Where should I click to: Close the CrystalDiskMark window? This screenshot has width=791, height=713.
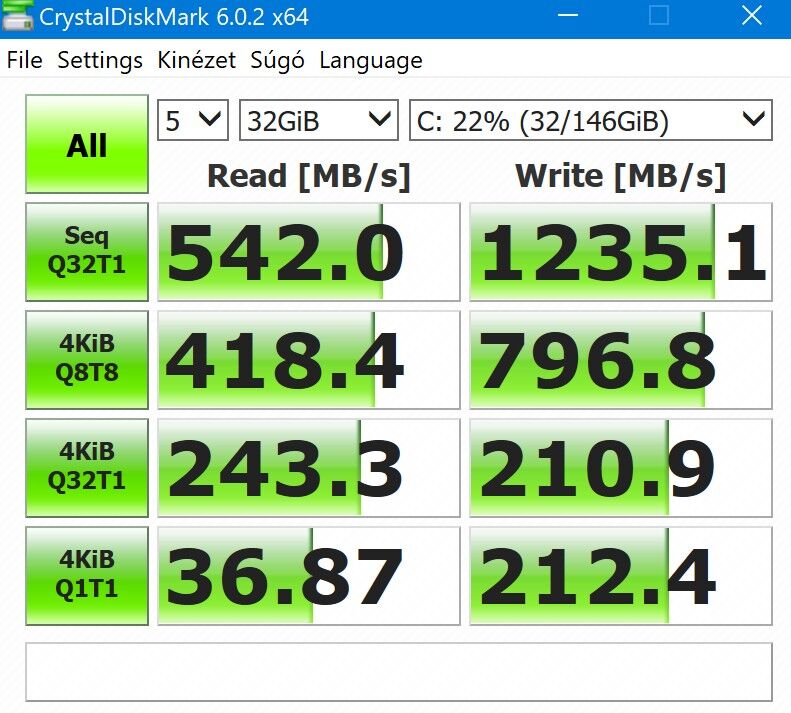(x=752, y=16)
